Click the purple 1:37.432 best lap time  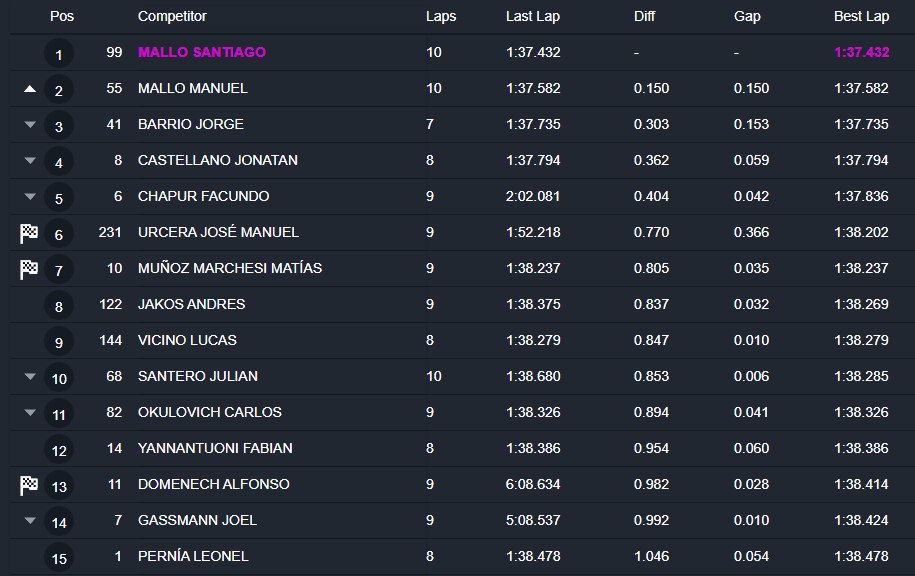point(861,52)
